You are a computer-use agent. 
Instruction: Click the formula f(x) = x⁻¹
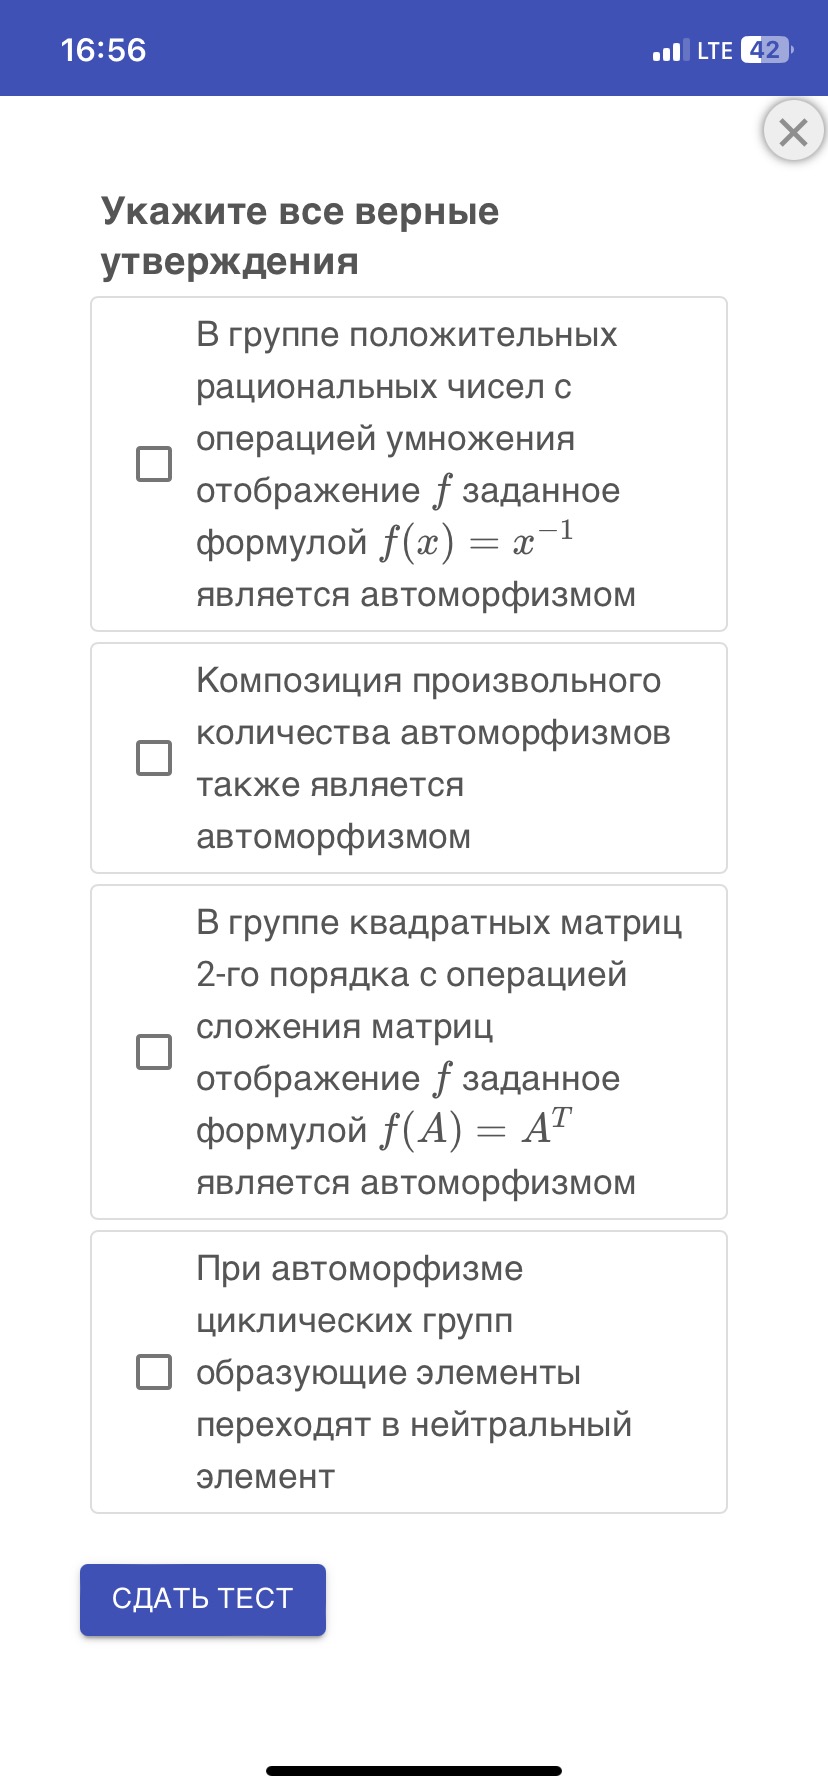(476, 542)
